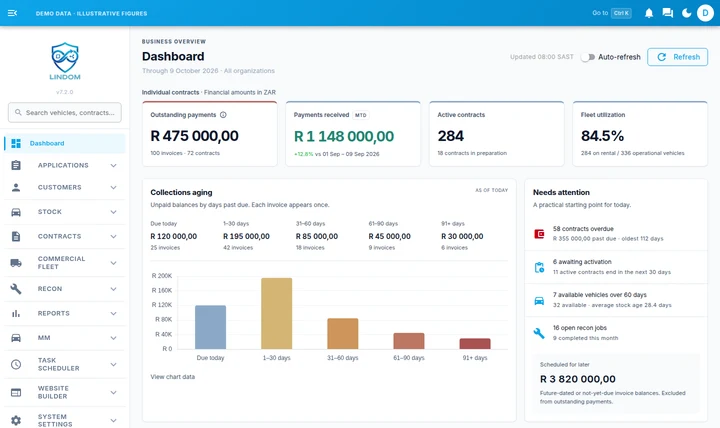Expand the Reports menu chevron

click(x=113, y=313)
